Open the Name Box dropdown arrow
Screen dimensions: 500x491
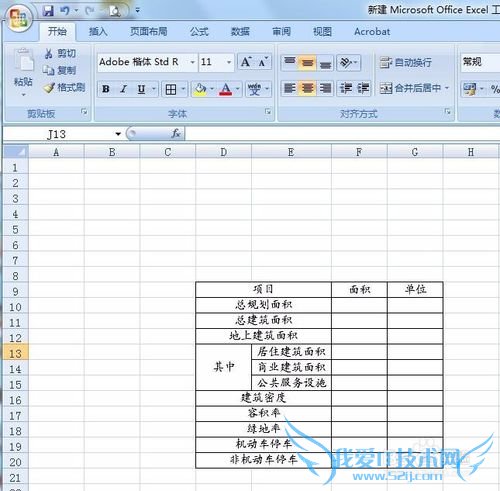coord(118,134)
